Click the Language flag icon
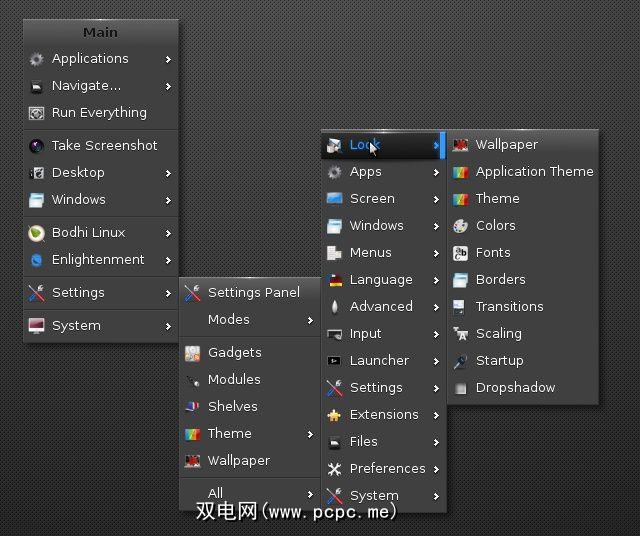The height and width of the screenshot is (536, 640). 335,280
